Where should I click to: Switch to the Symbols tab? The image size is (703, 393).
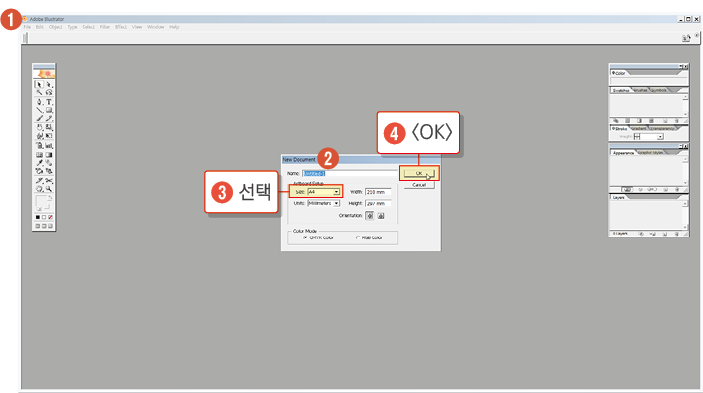tap(659, 90)
